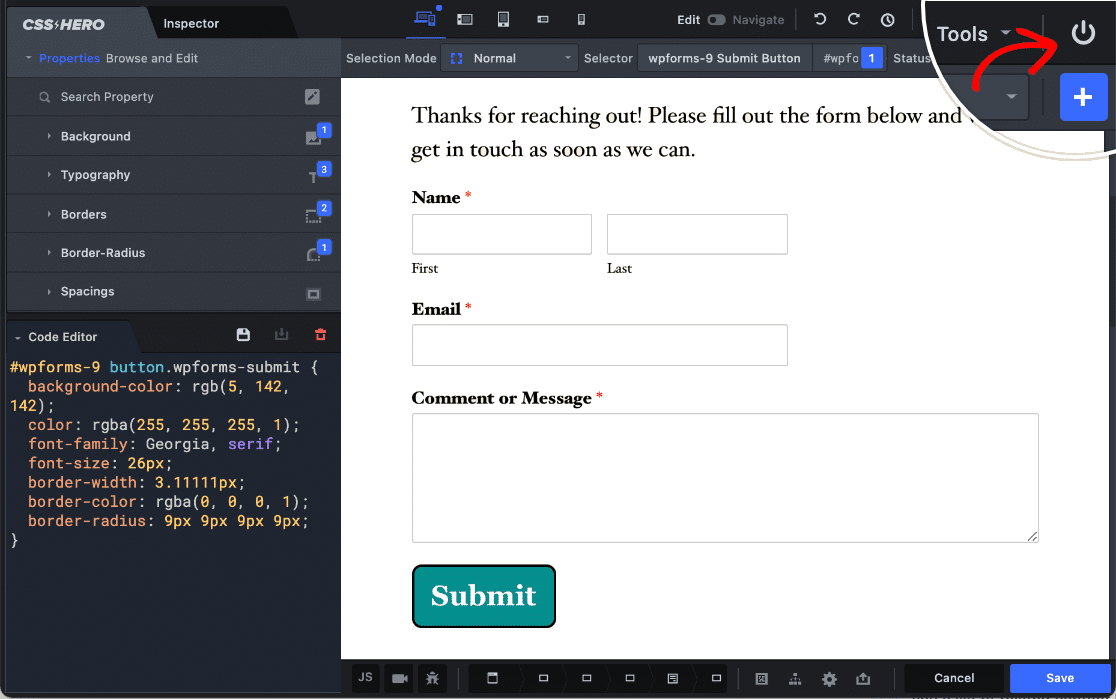This screenshot has width=1116, height=699.
Task: Click the Email input field
Action: (600, 345)
